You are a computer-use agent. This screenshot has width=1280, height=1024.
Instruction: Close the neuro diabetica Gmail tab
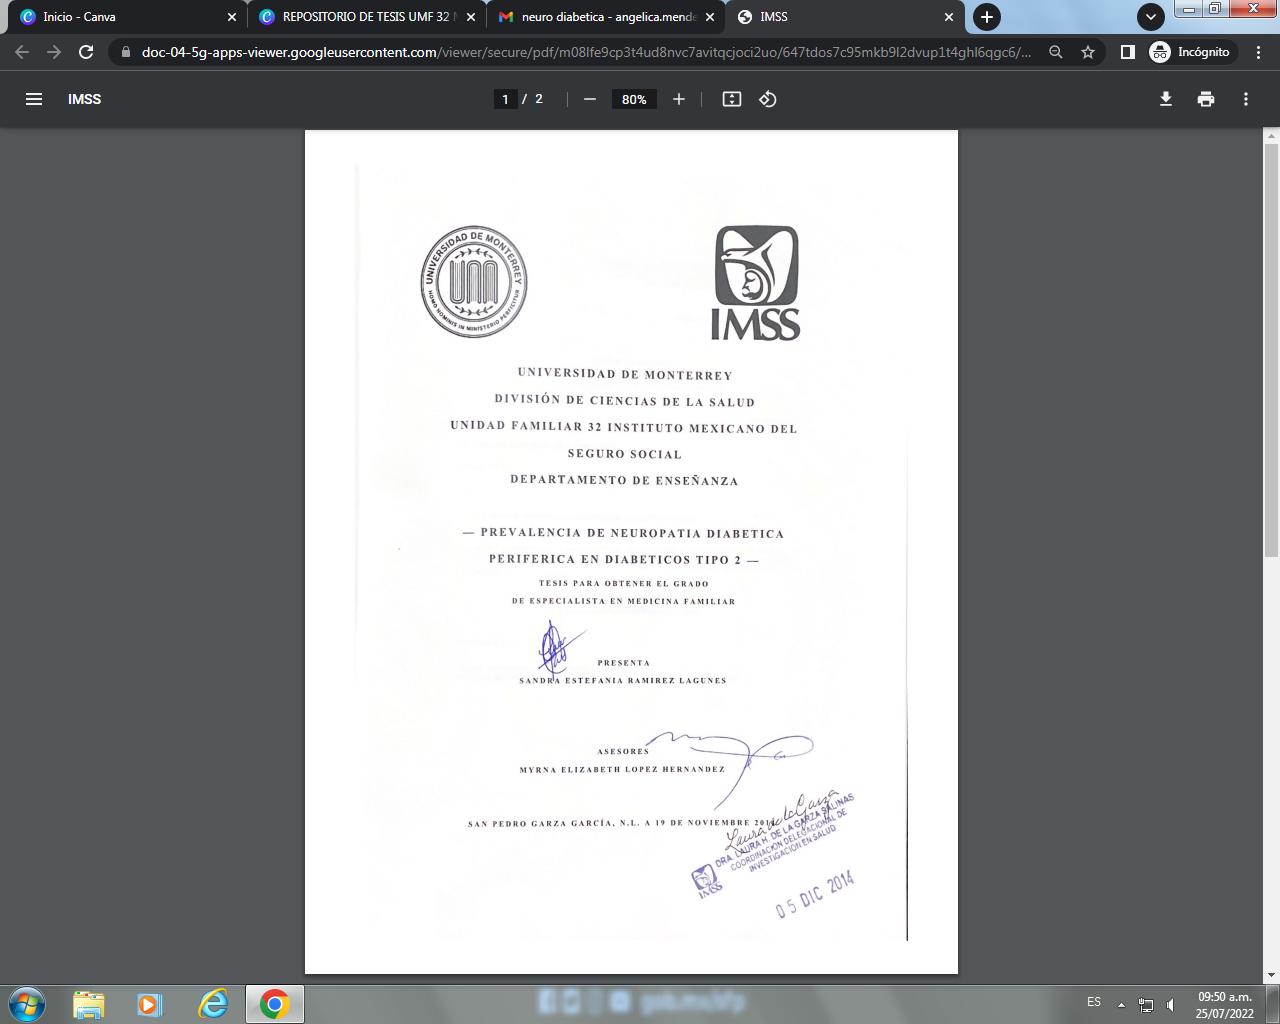pyautogui.click(x=710, y=17)
